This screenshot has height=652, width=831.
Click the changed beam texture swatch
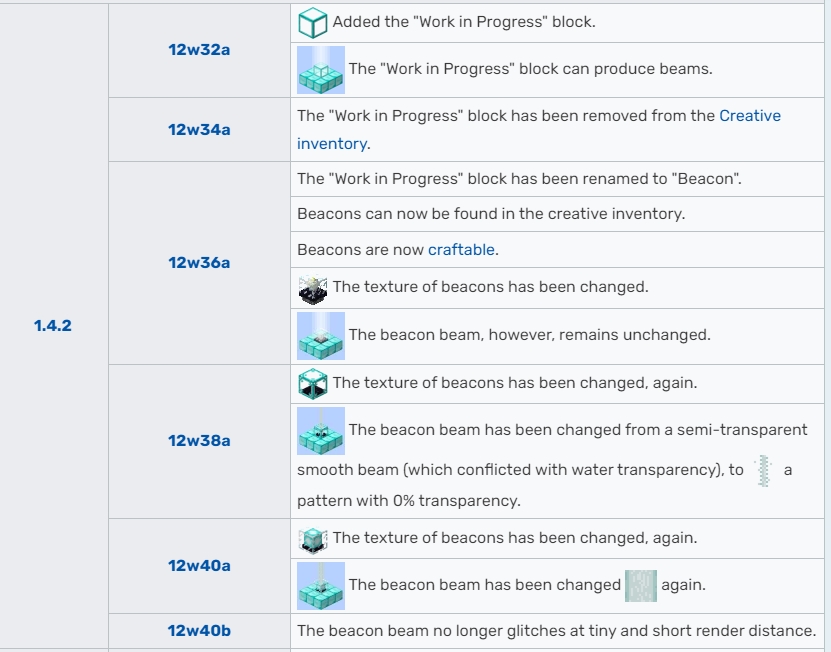[x=641, y=586]
